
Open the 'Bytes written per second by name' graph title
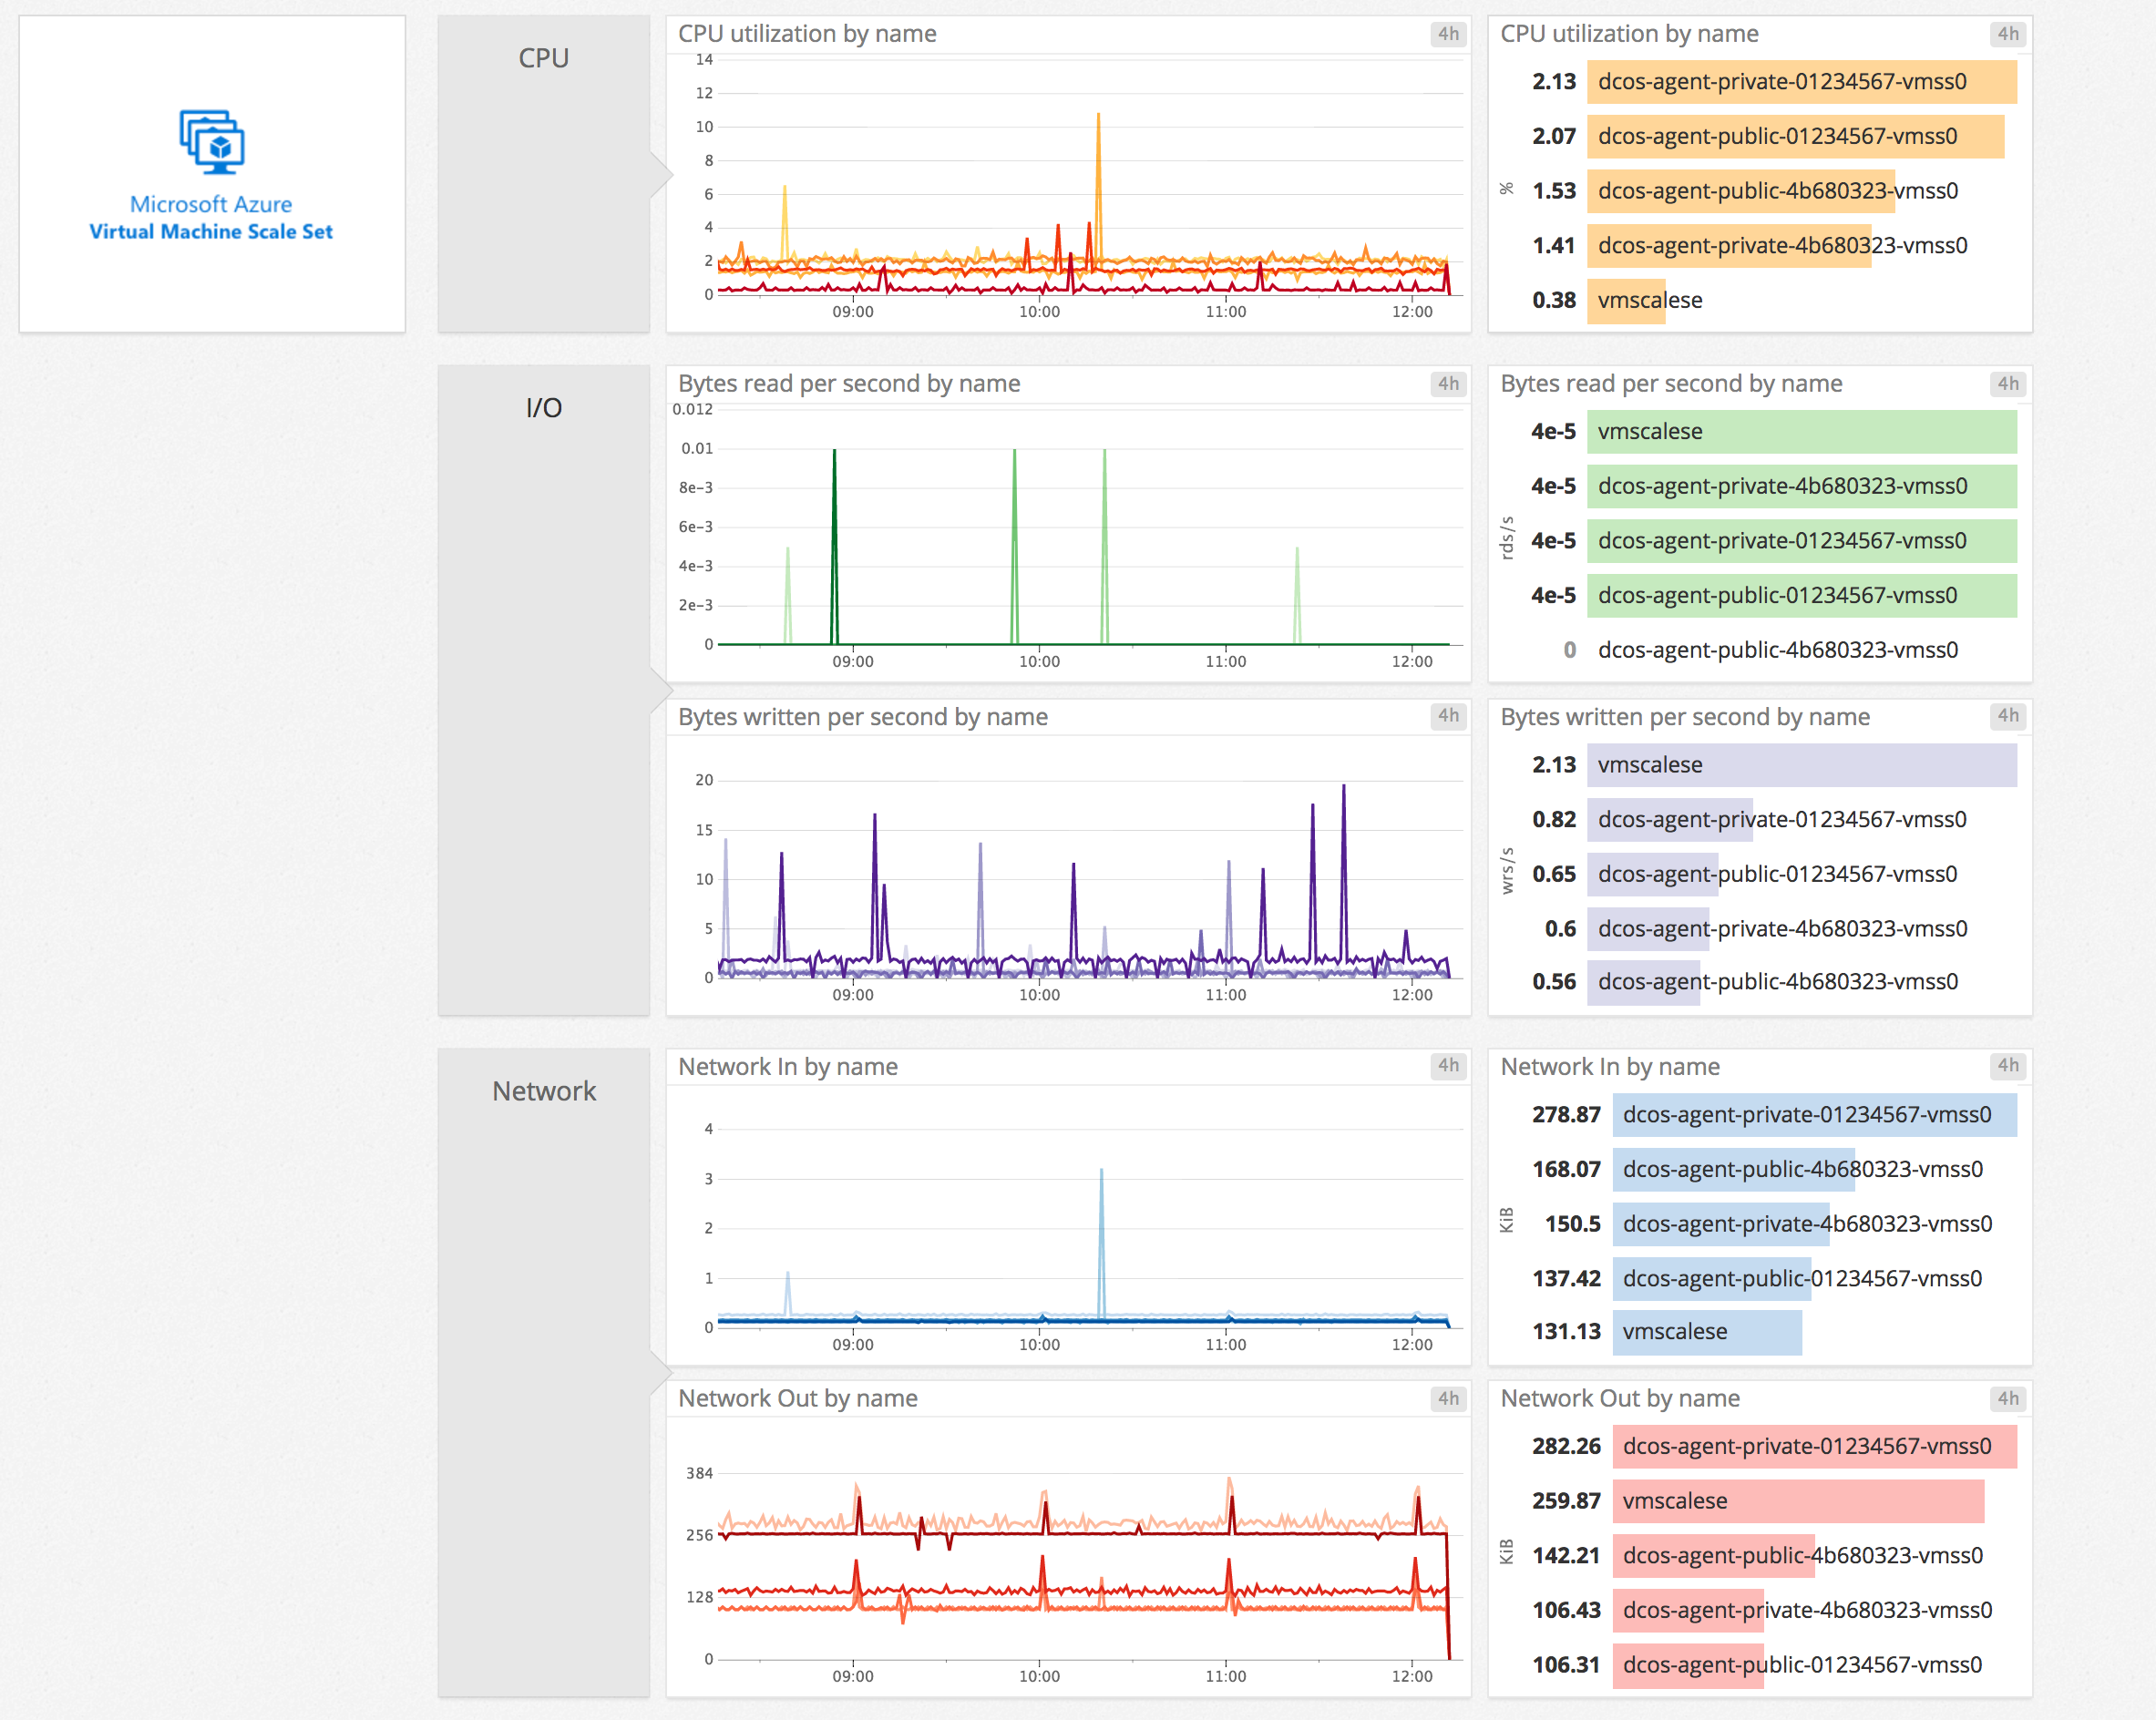point(862,717)
